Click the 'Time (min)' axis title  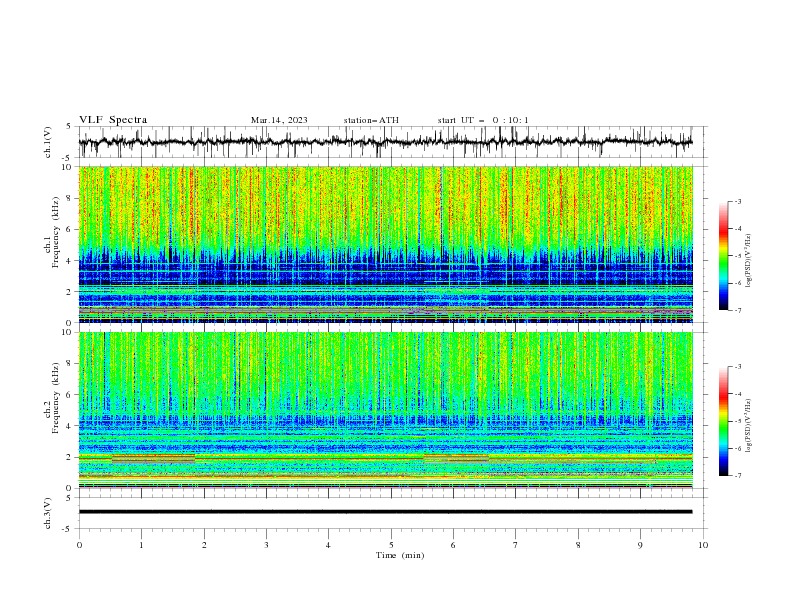(x=400, y=555)
